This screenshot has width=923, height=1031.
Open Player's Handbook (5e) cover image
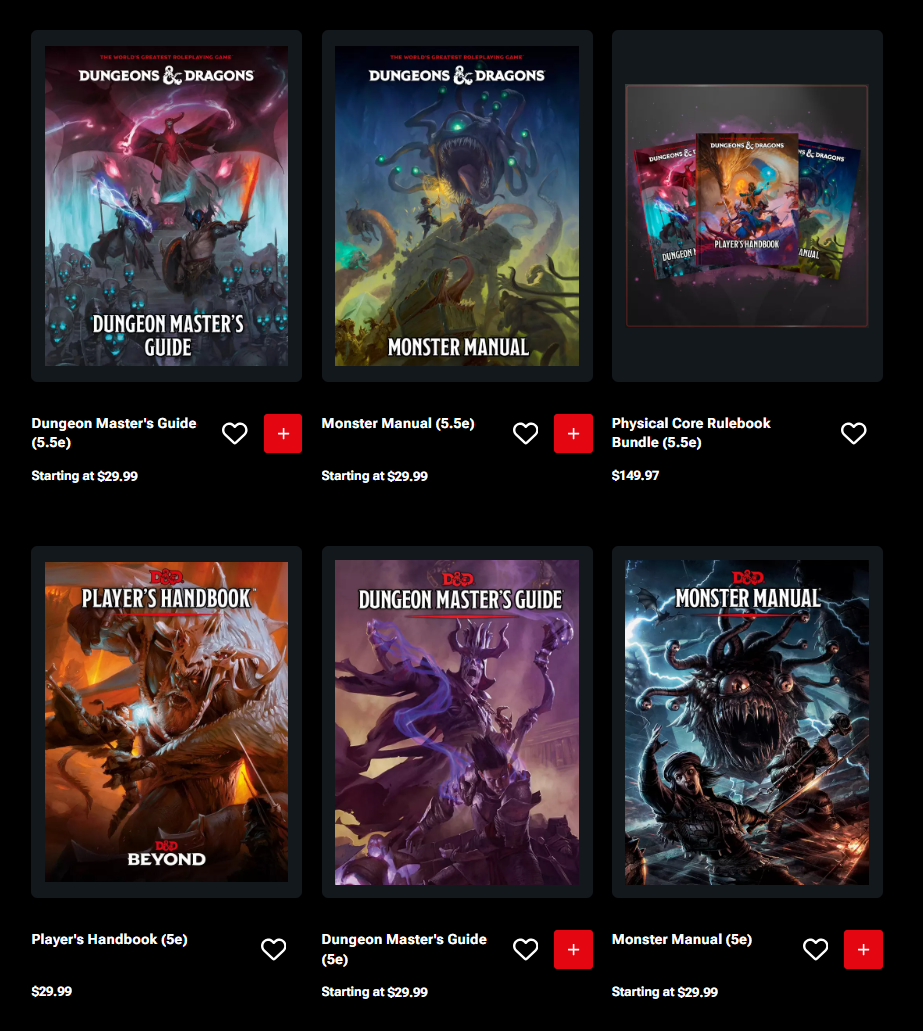pyautogui.click(x=166, y=721)
